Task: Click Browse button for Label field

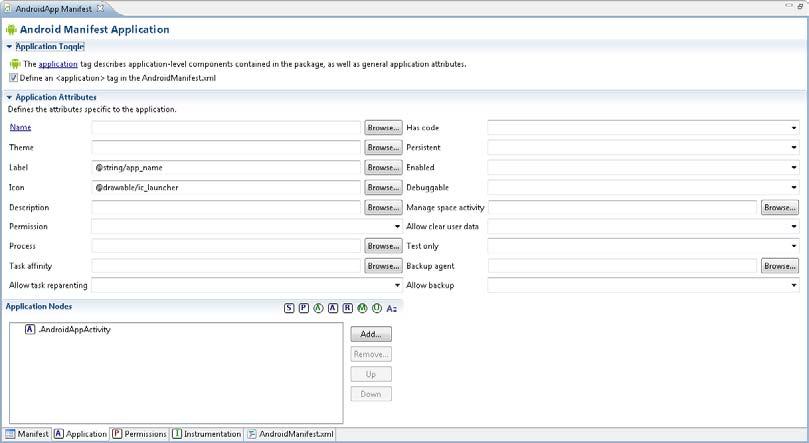Action: (x=383, y=168)
